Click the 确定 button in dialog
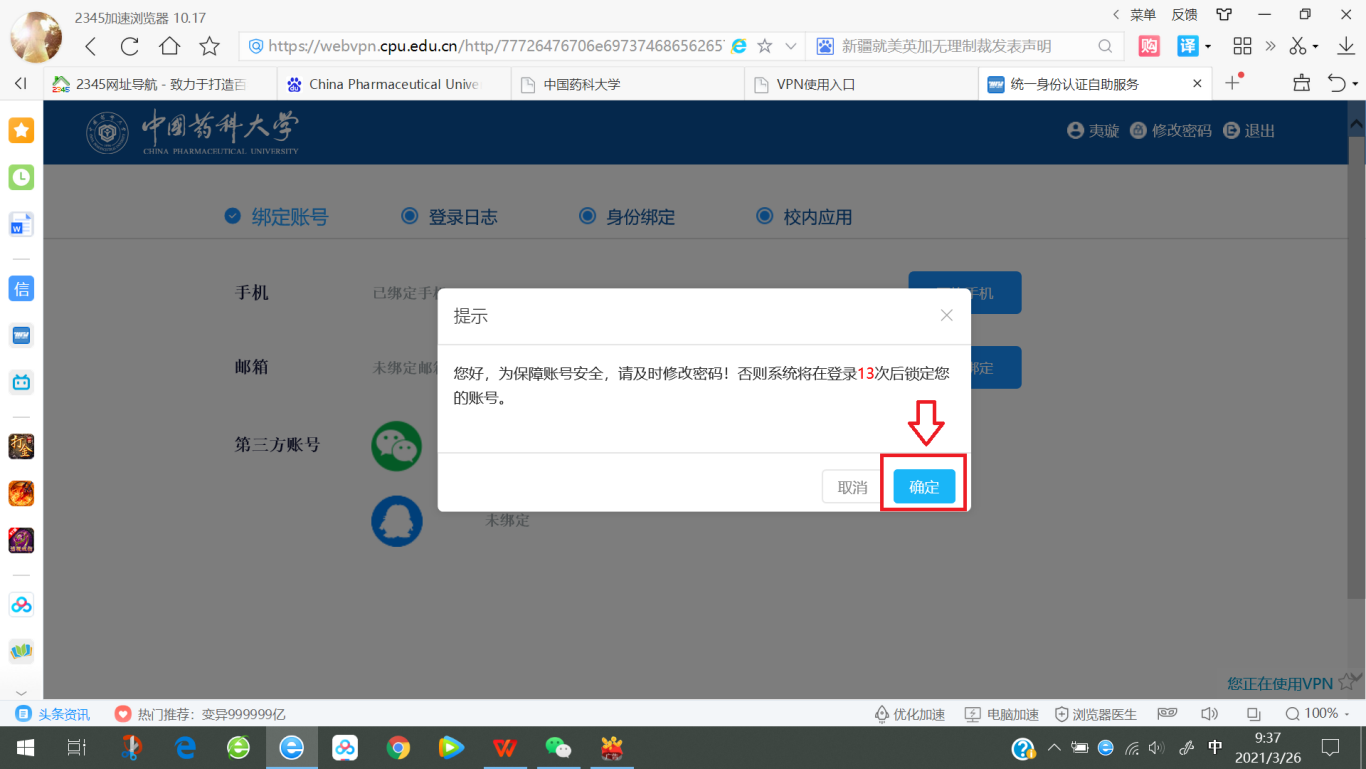The image size is (1366, 769). 924,487
